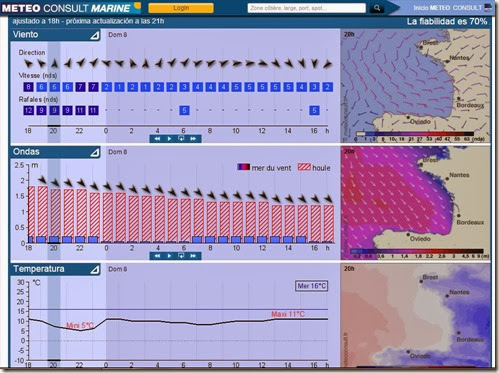Open the wind map thumbnail
Screen dimensions: 499x373
point(415,86)
